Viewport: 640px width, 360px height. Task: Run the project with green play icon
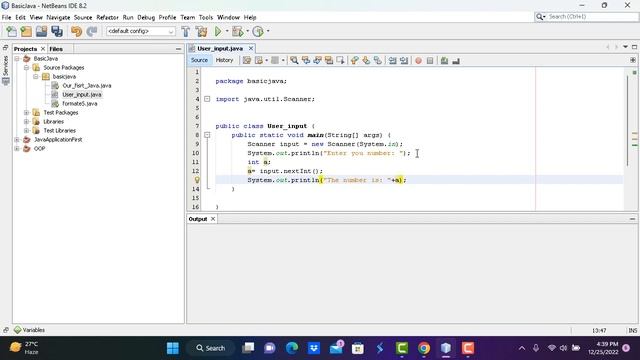(x=218, y=31)
